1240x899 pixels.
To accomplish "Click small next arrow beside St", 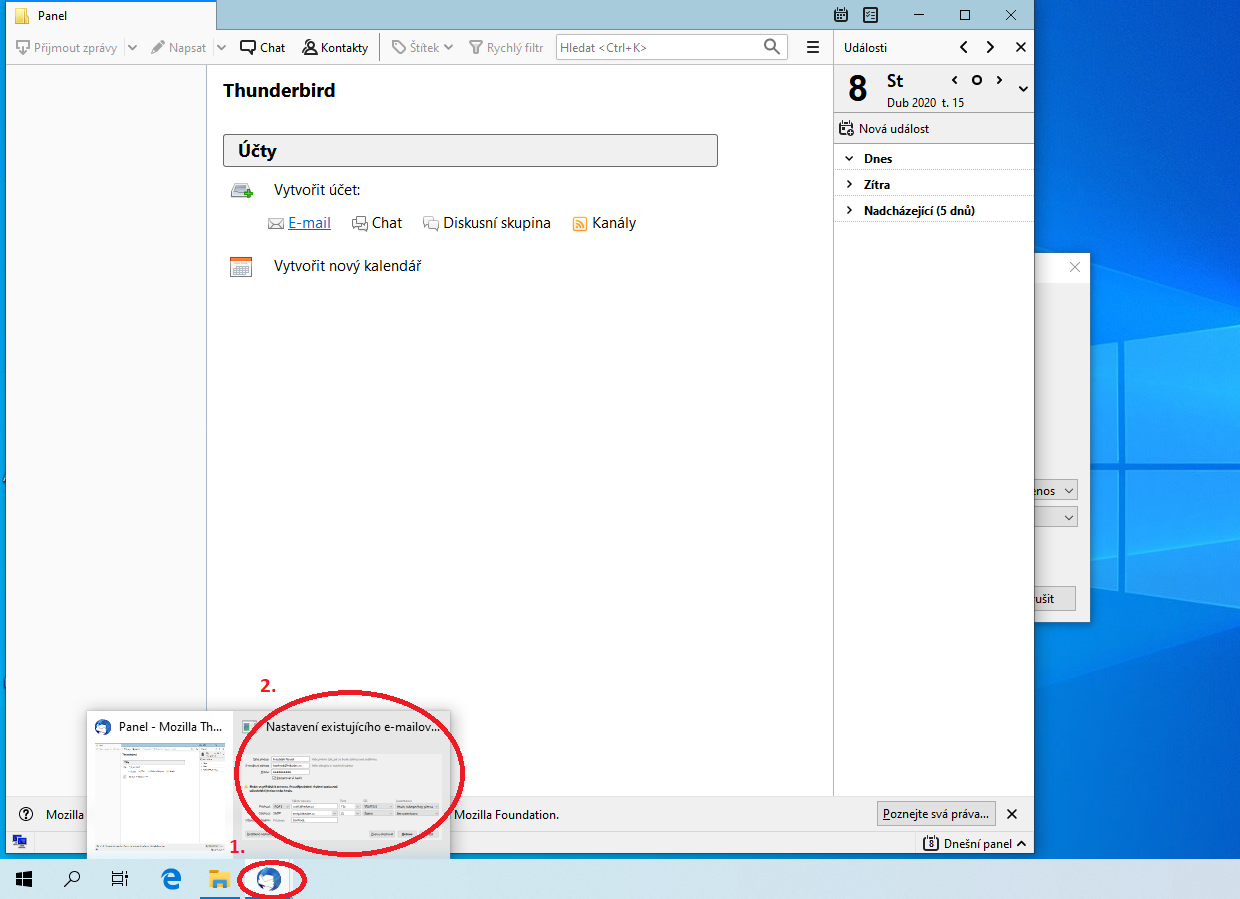I will [x=998, y=80].
